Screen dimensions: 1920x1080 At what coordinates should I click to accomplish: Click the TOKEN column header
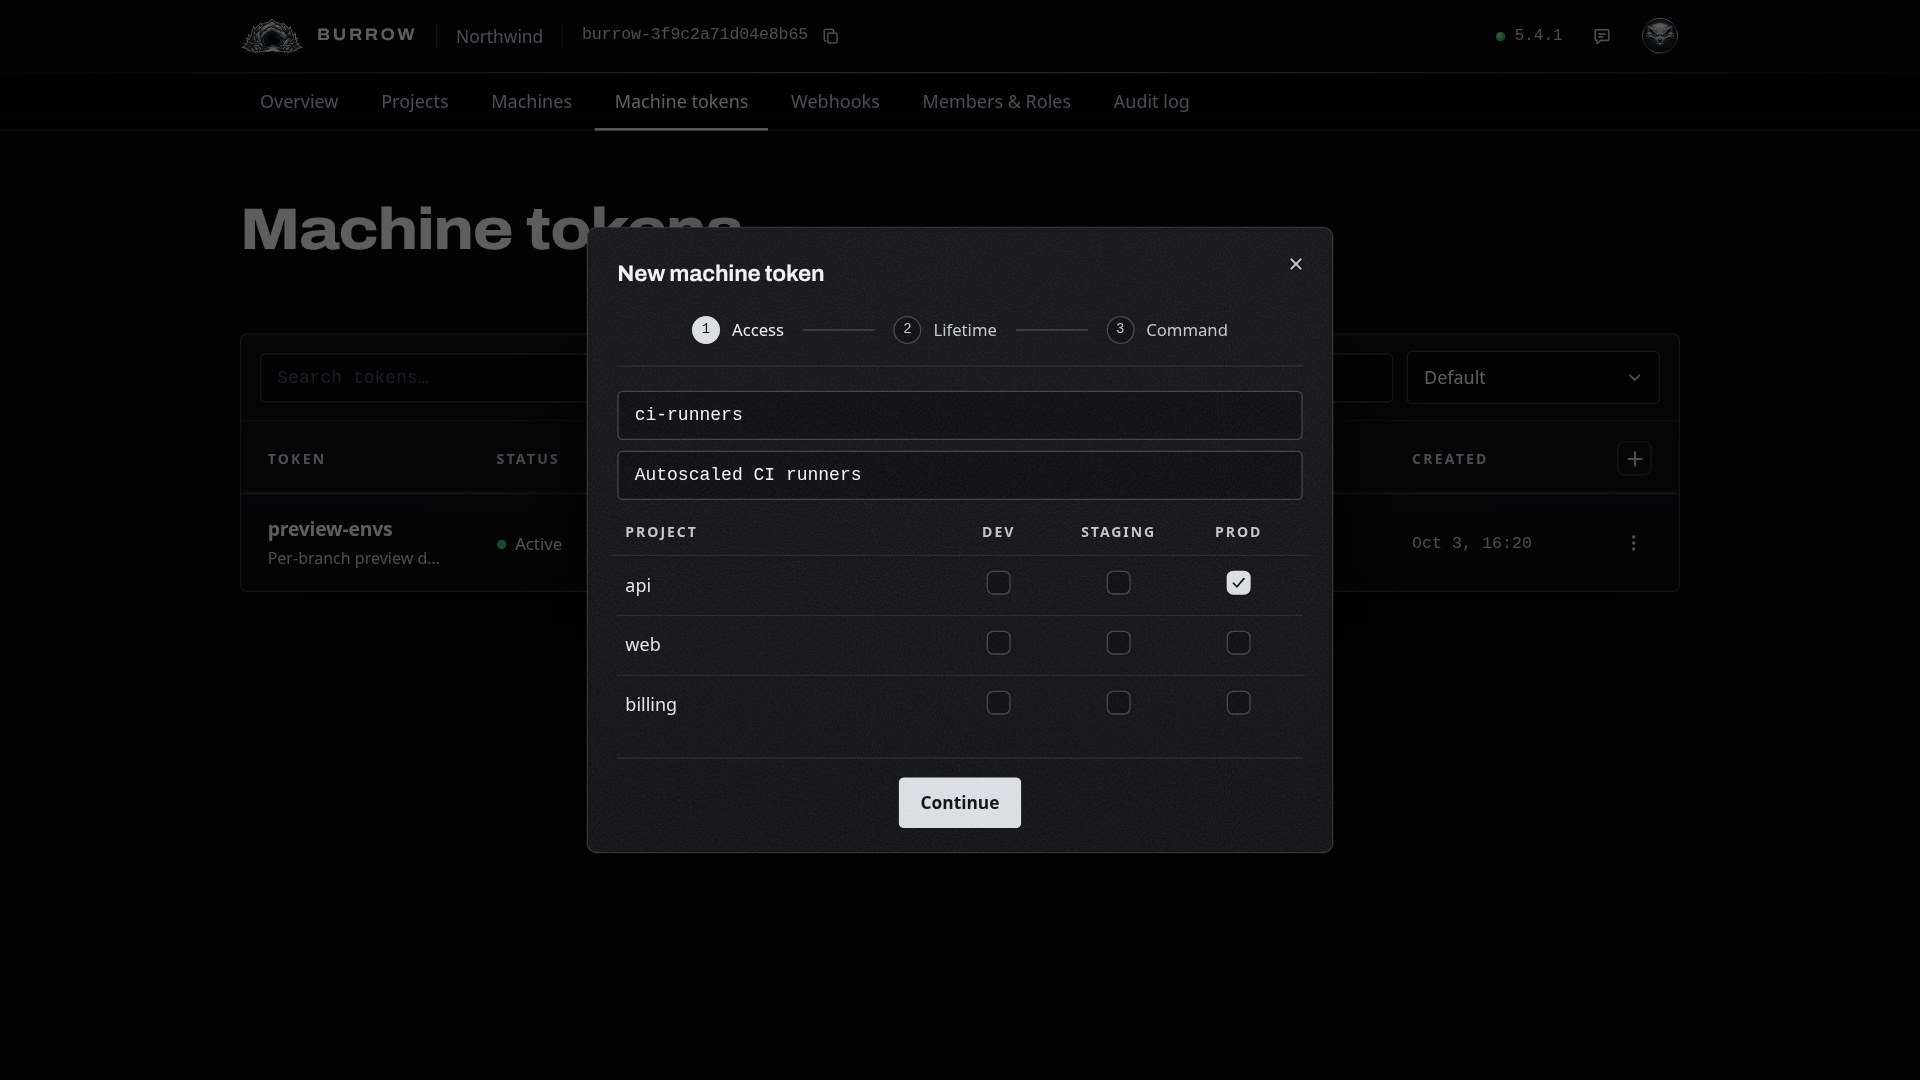[296, 459]
